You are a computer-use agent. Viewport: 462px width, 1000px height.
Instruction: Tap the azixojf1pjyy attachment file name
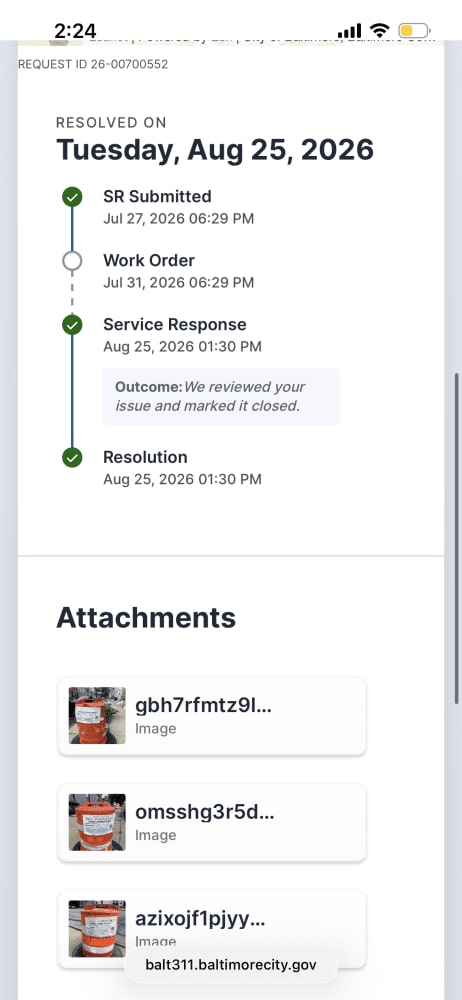click(x=200, y=919)
